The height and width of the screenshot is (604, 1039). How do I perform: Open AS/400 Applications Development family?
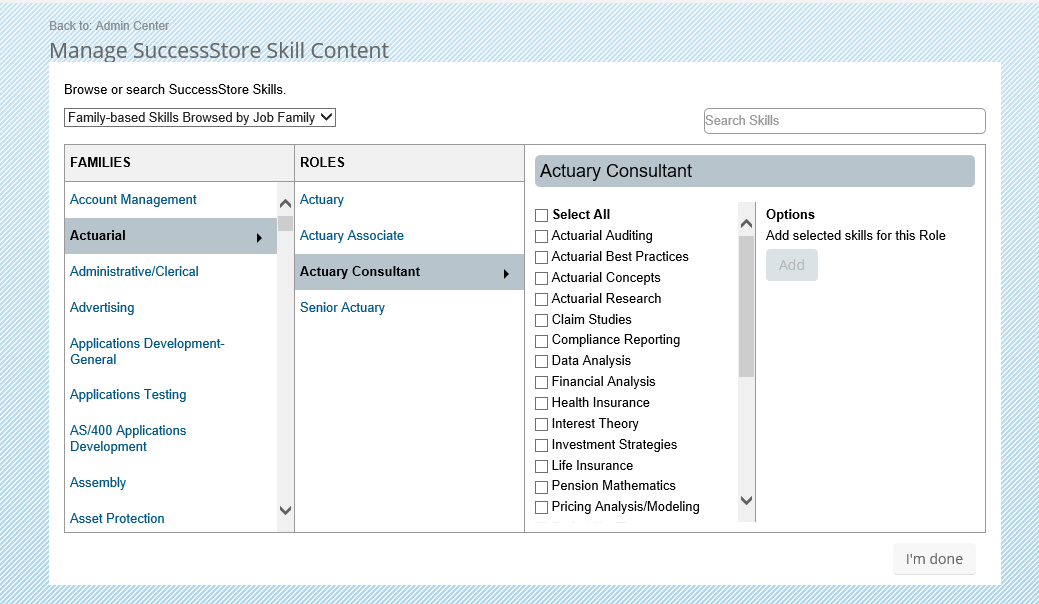(x=128, y=438)
